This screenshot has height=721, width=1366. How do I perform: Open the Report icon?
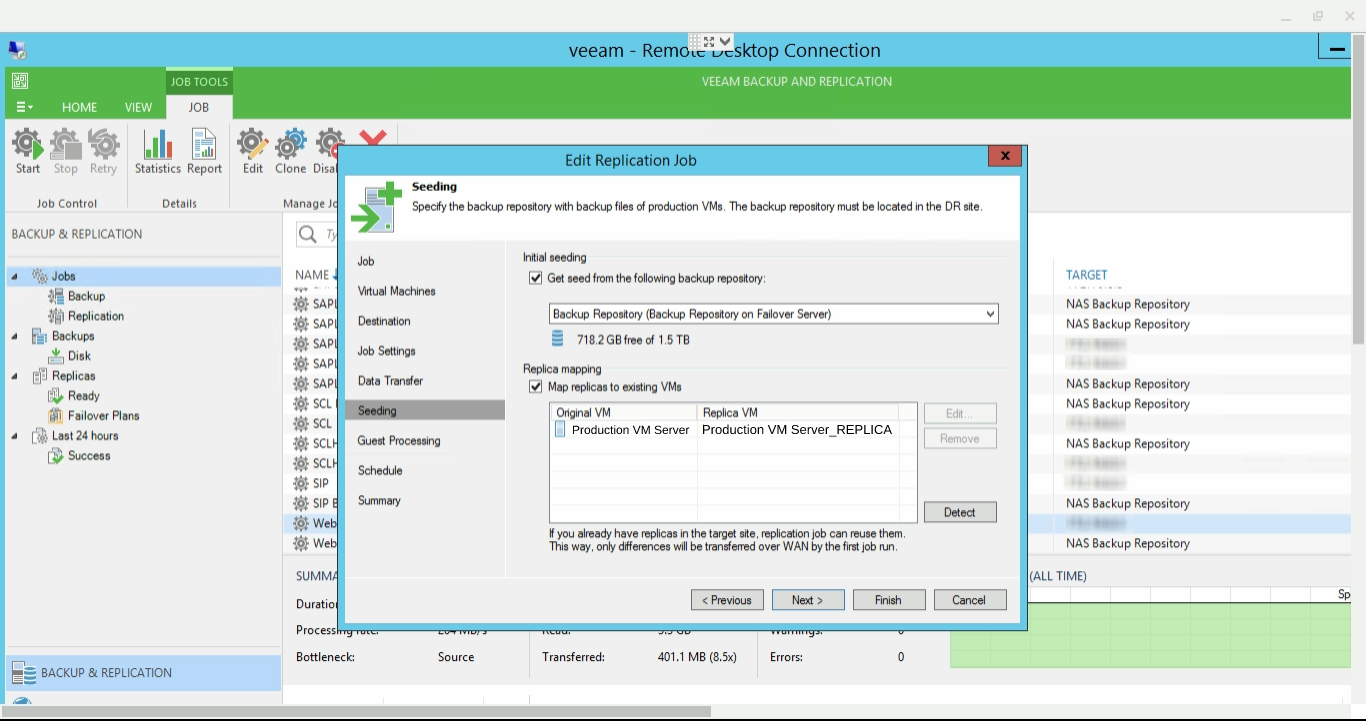204,150
